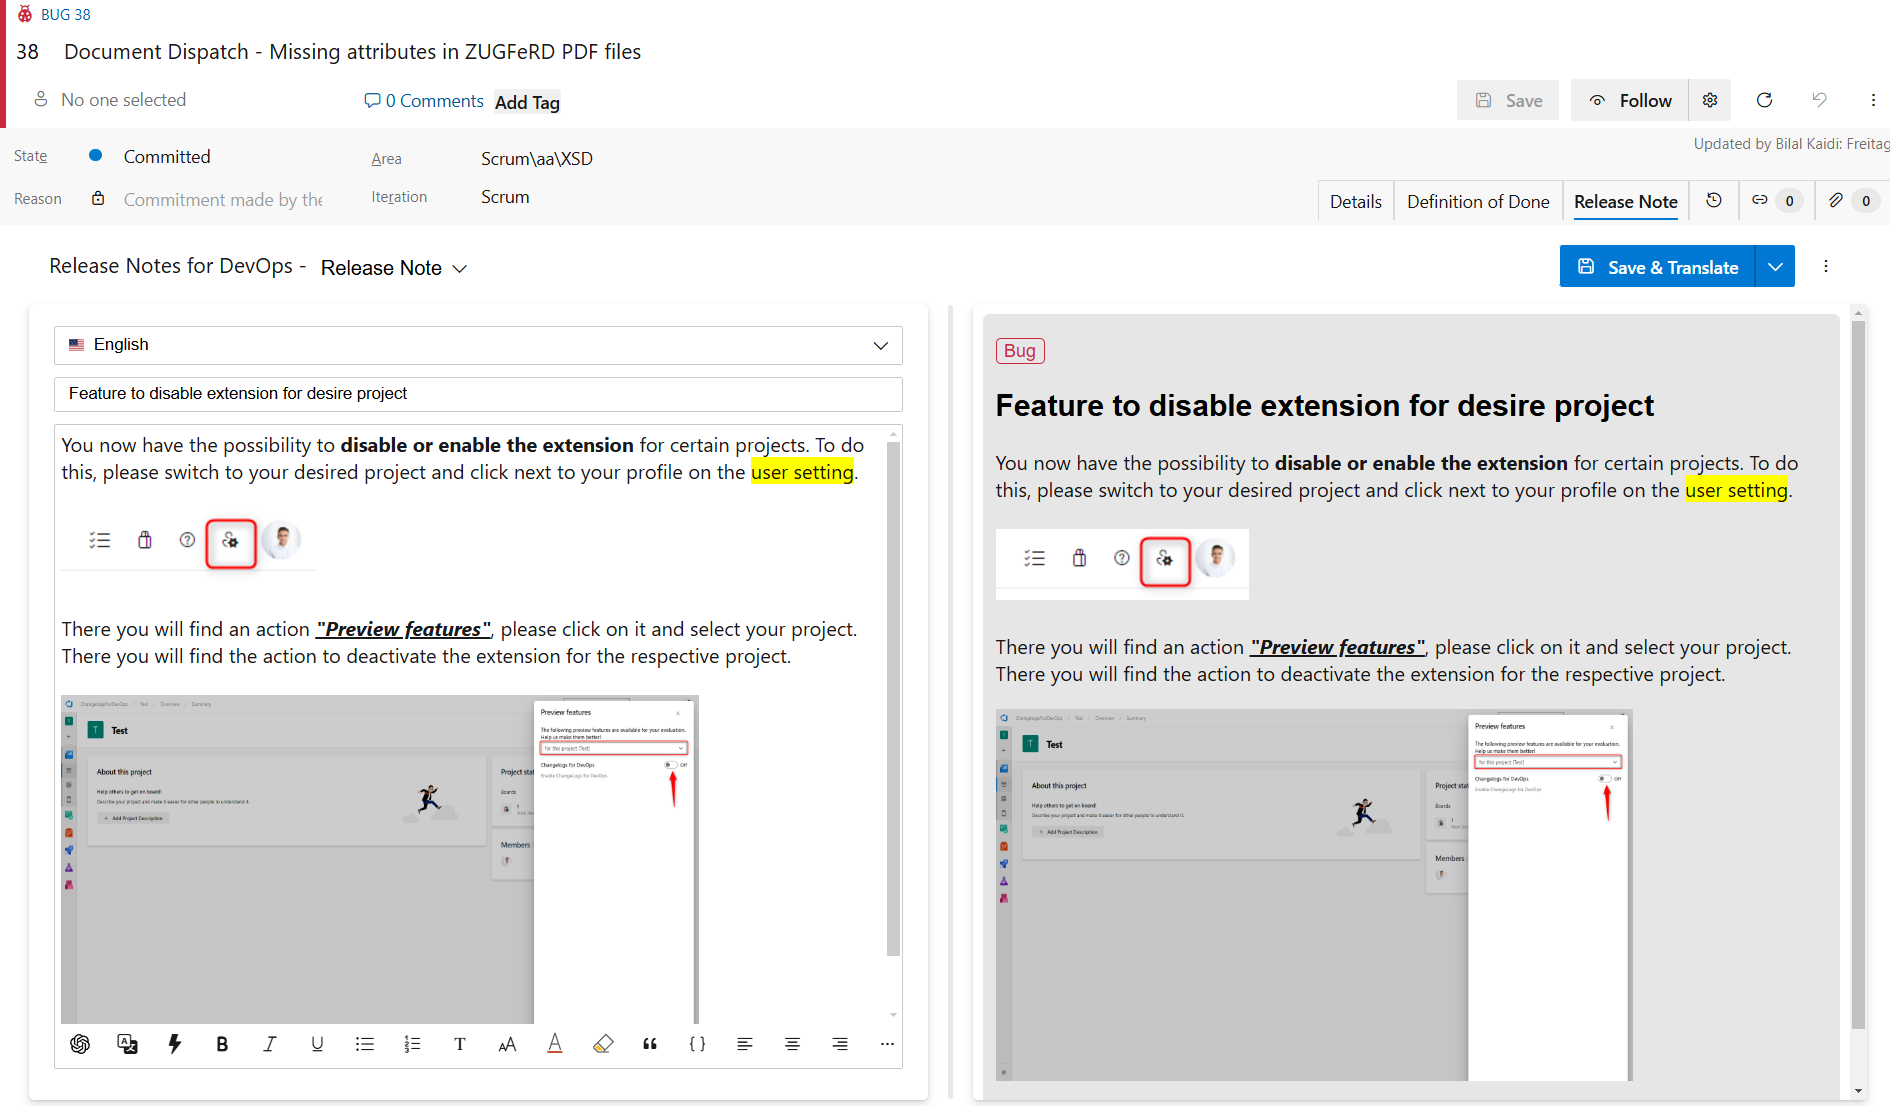The width and height of the screenshot is (1890, 1114).
Task: Switch to the Details tab
Action: pyautogui.click(x=1355, y=200)
